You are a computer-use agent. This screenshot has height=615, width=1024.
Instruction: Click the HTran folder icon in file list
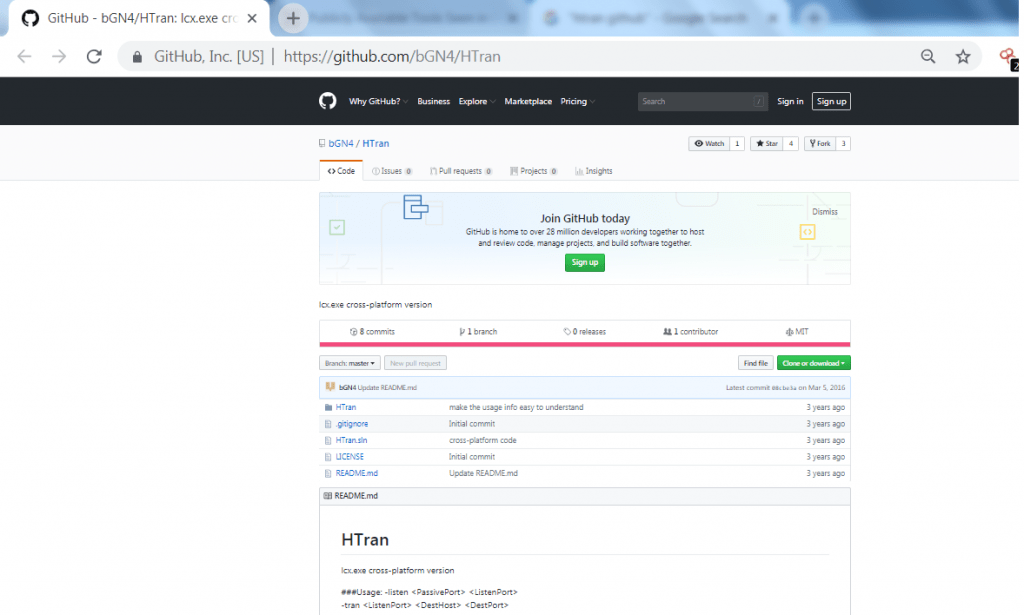328,407
